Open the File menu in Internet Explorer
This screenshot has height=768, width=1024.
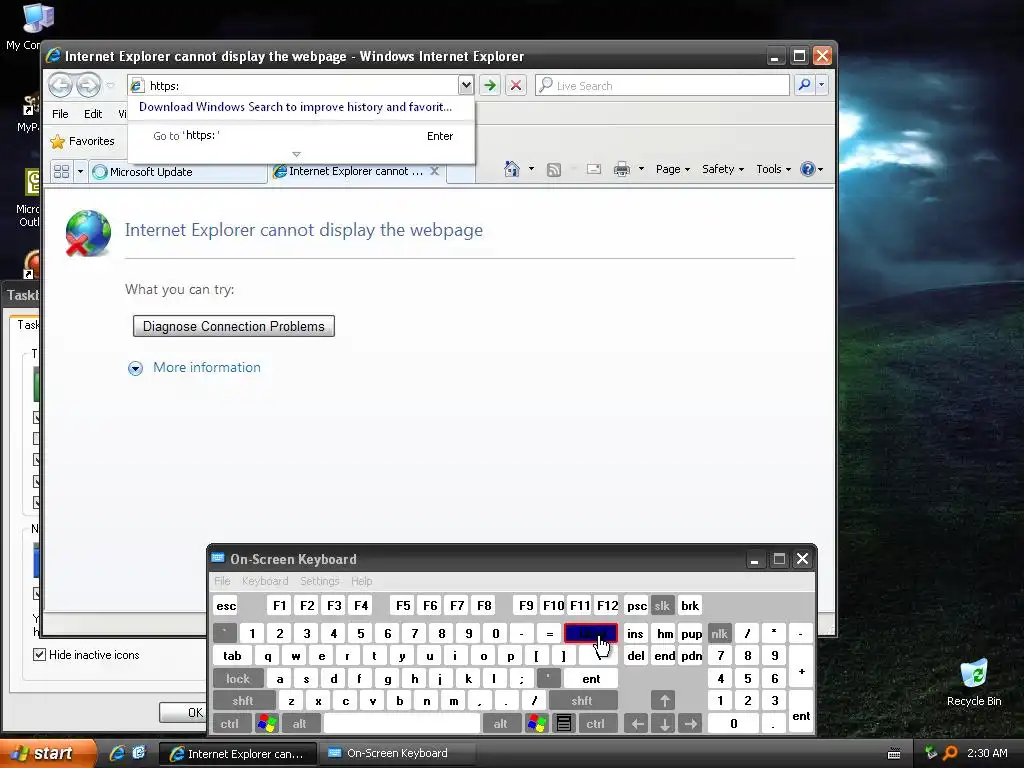pyautogui.click(x=60, y=114)
